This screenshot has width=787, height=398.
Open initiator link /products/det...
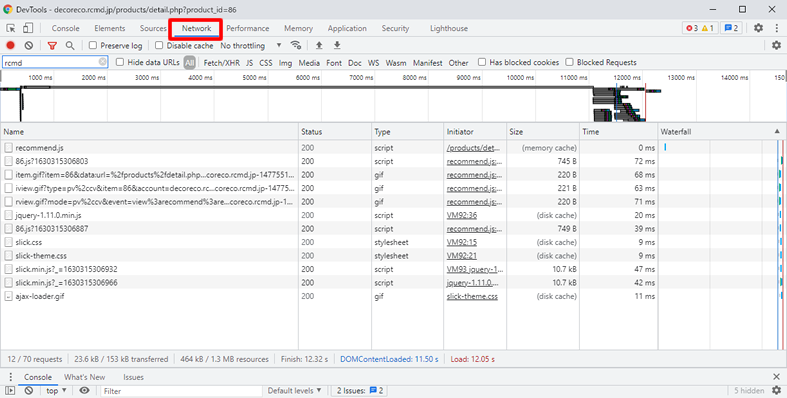coord(473,148)
